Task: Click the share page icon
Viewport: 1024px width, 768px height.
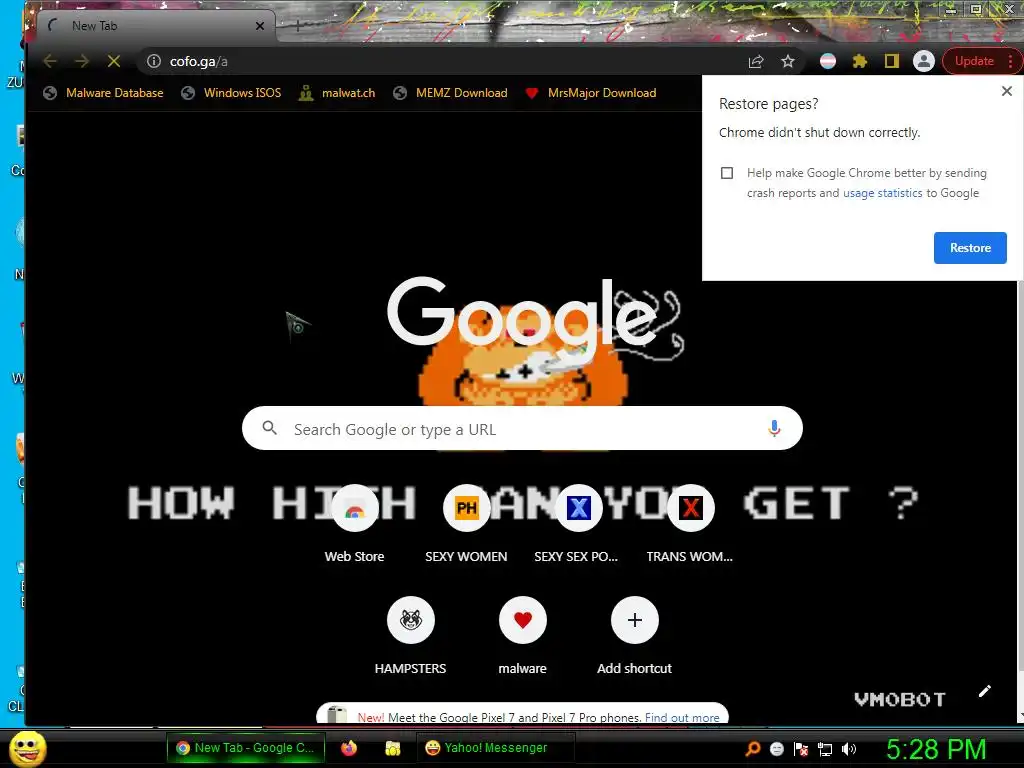Action: click(x=756, y=61)
